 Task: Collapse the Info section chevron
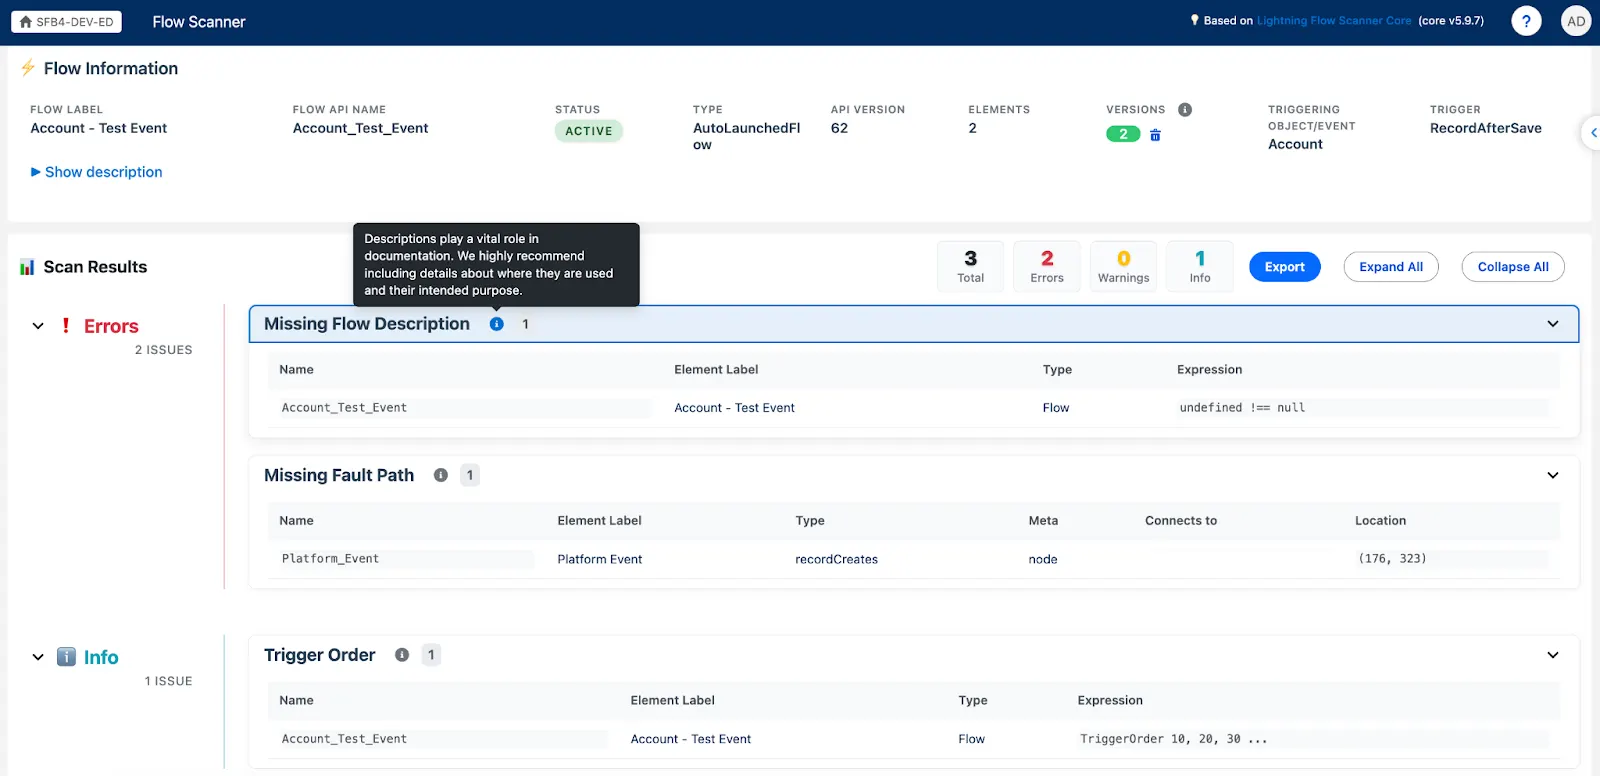tap(38, 657)
